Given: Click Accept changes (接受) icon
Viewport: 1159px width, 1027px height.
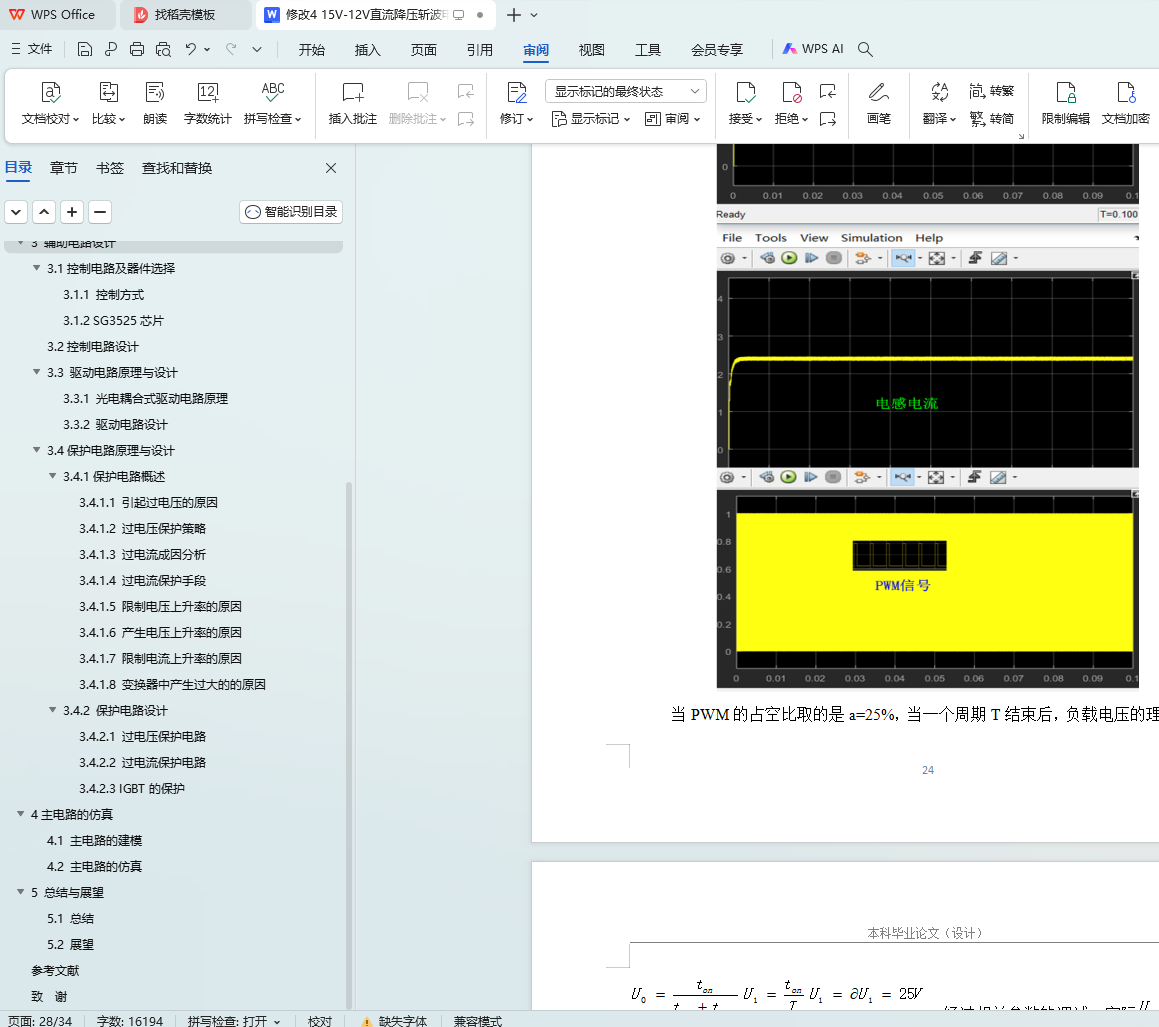Looking at the screenshot, I should coord(746,92).
